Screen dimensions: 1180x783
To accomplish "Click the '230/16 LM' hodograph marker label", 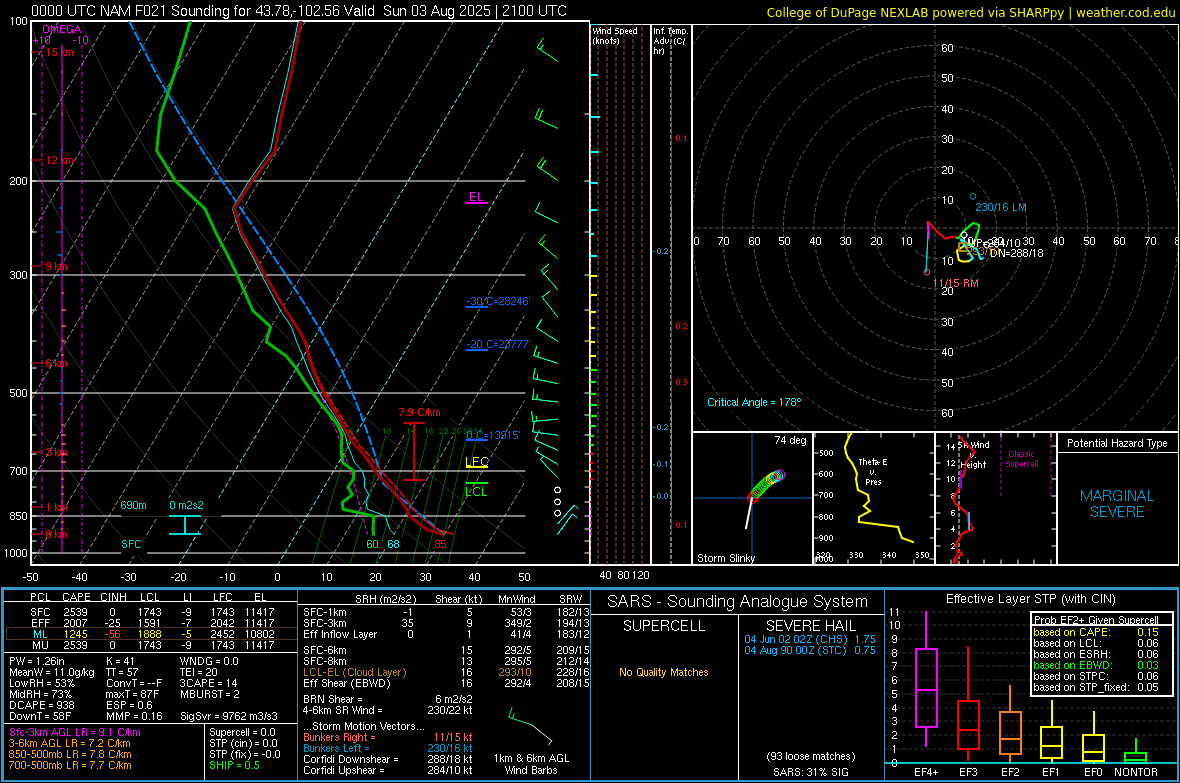I will click(x=1000, y=207).
